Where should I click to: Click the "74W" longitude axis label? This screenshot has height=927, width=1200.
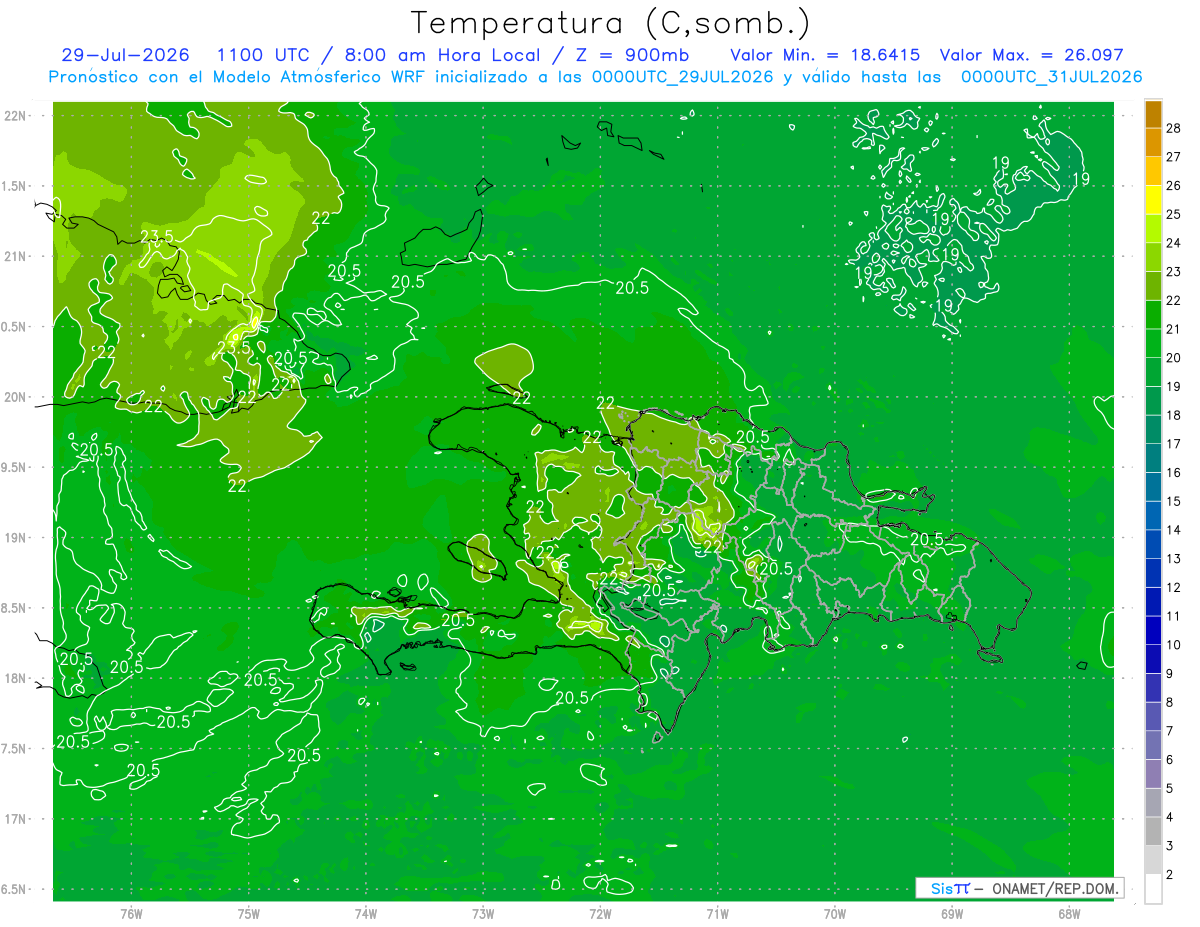[x=366, y=915]
